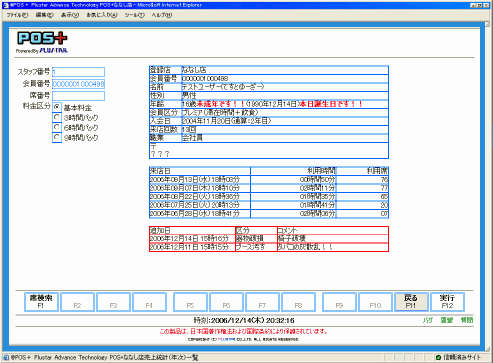Click the Internet Explorer title bar icon

click(5, 5)
